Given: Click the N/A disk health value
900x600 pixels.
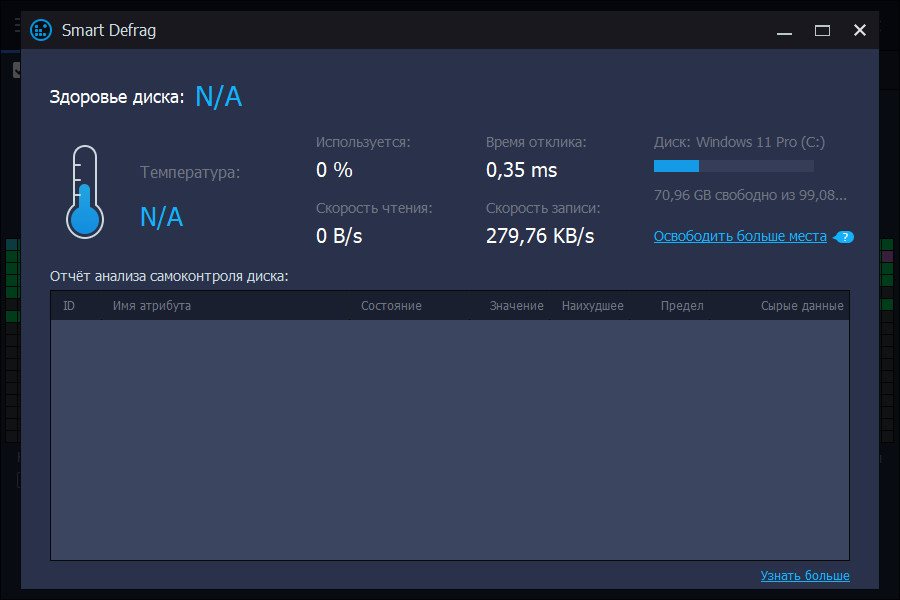Looking at the screenshot, I should pyautogui.click(x=219, y=96).
